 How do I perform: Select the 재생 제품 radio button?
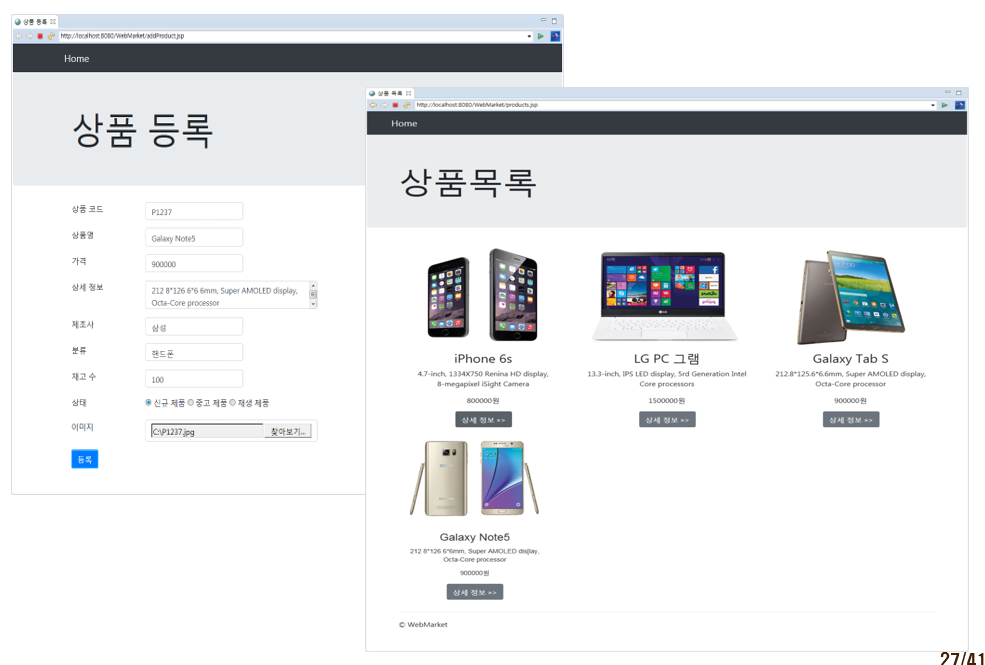(232, 403)
